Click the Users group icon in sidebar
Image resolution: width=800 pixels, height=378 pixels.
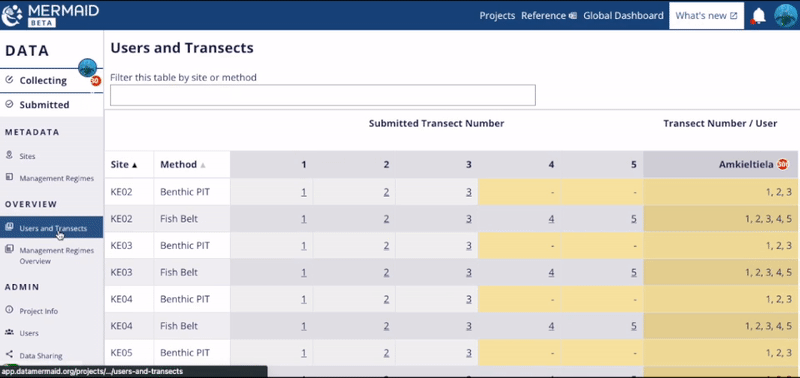[x=9, y=333]
